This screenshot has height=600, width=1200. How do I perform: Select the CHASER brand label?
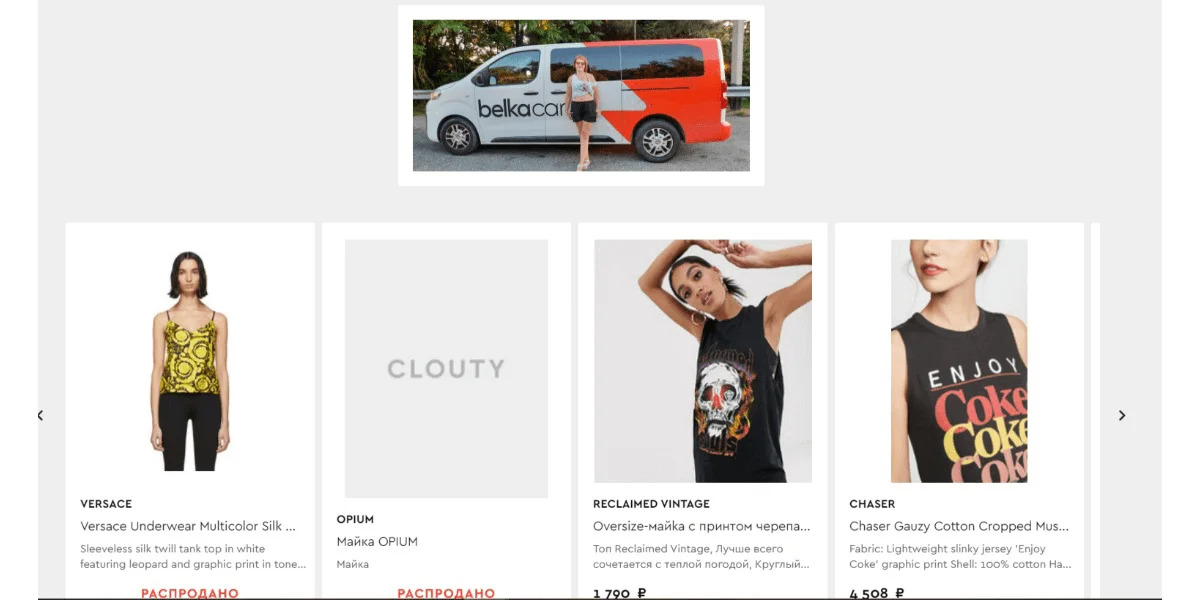(872, 504)
